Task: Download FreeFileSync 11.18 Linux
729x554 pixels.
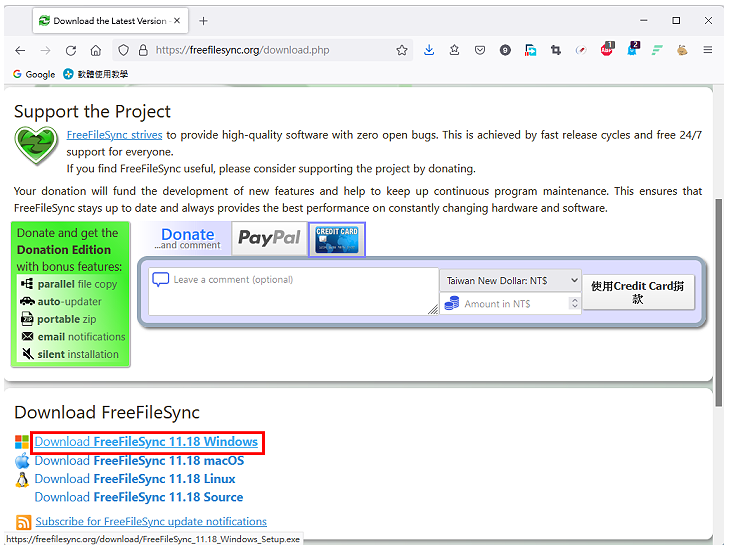Action: point(135,479)
